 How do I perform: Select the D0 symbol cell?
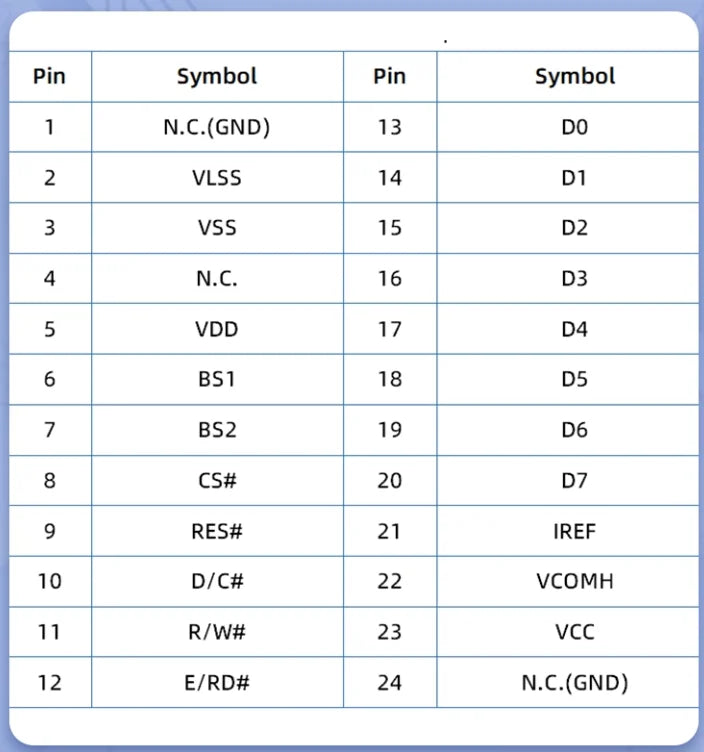point(568,127)
